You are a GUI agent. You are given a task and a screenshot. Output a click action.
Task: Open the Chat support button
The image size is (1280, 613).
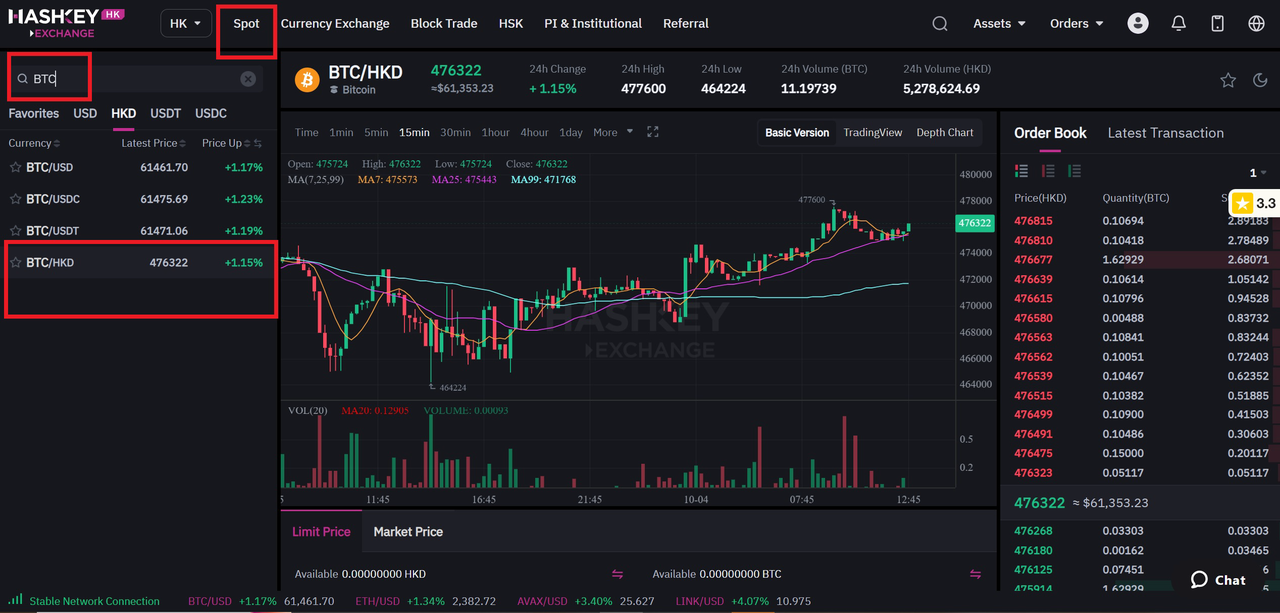click(x=1218, y=580)
